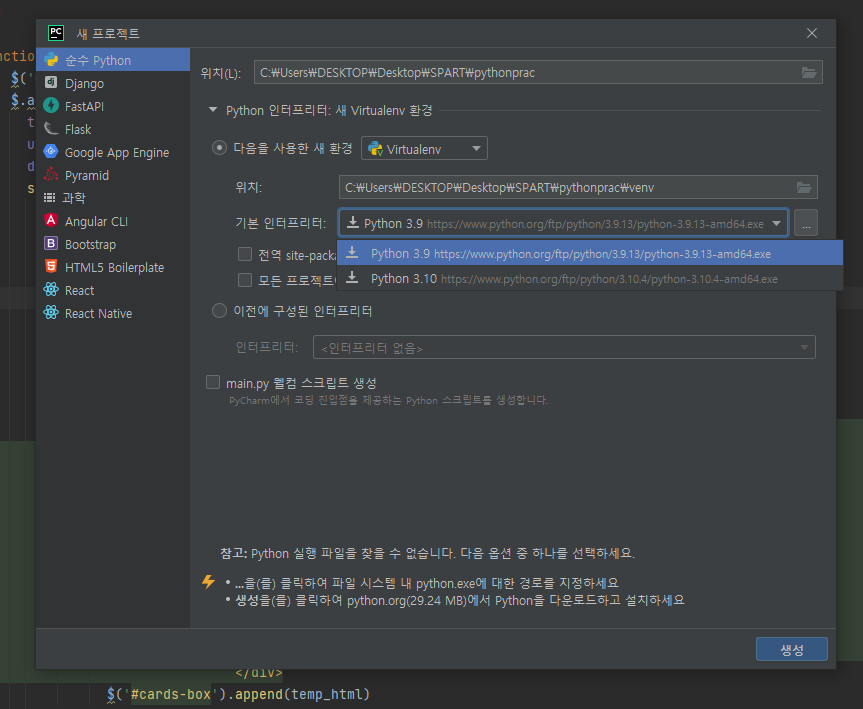Click the HTML5 Boilerplate icon
Viewport: 863px width, 709px height.
[x=51, y=266]
